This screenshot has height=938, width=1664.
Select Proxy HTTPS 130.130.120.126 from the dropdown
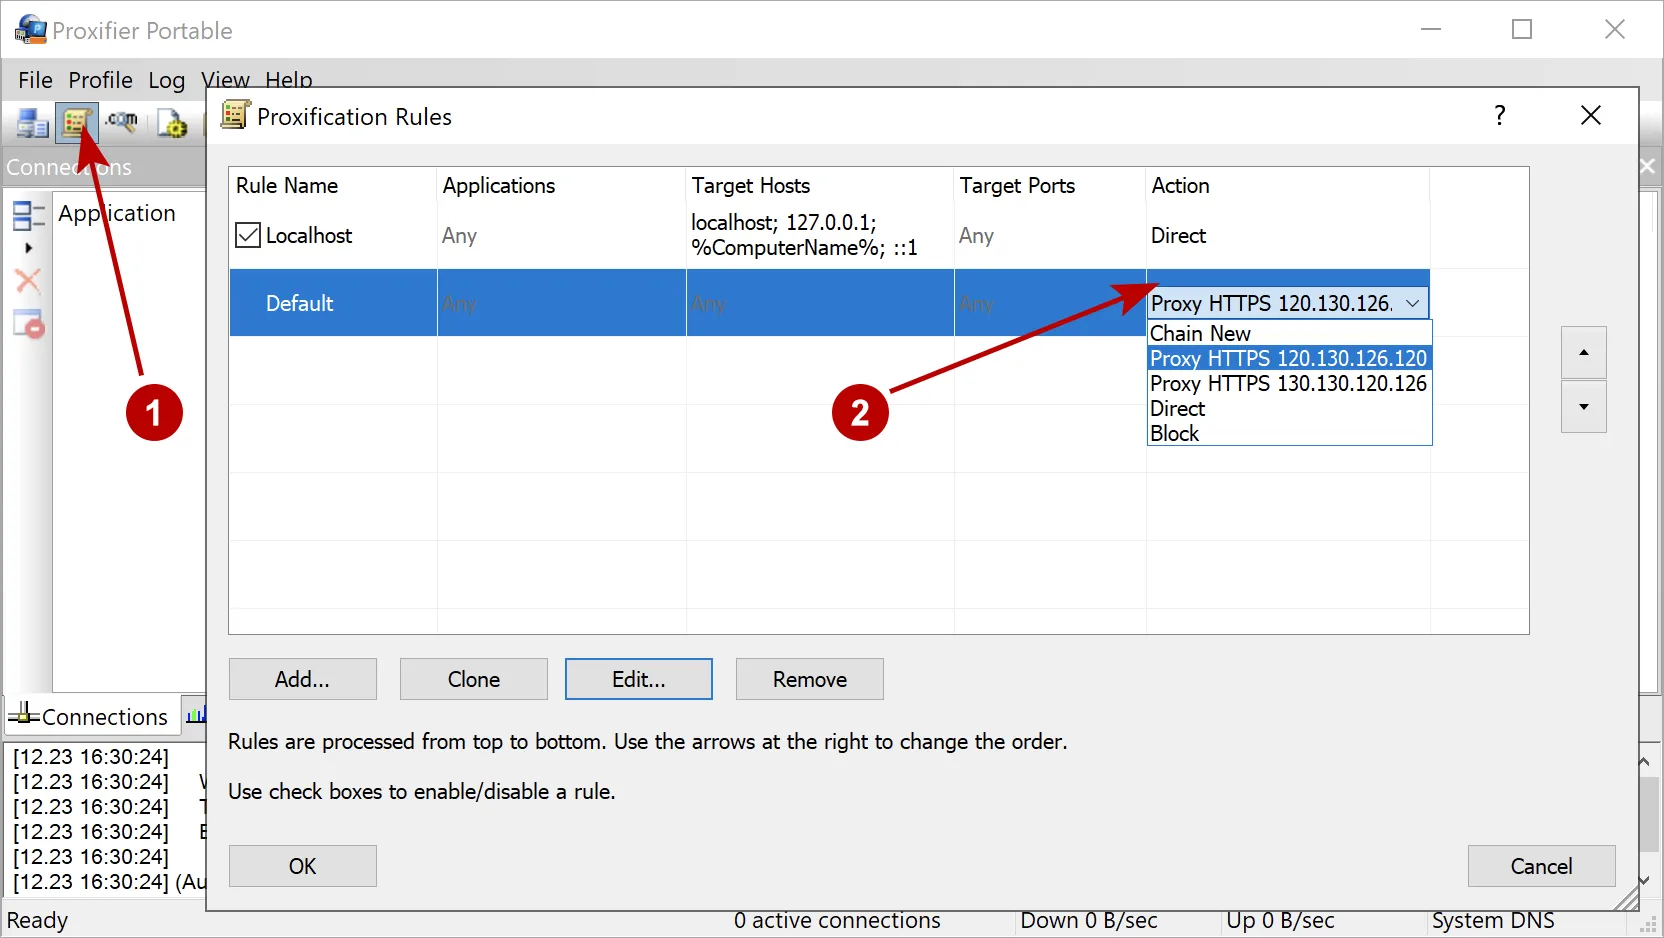tap(1287, 383)
